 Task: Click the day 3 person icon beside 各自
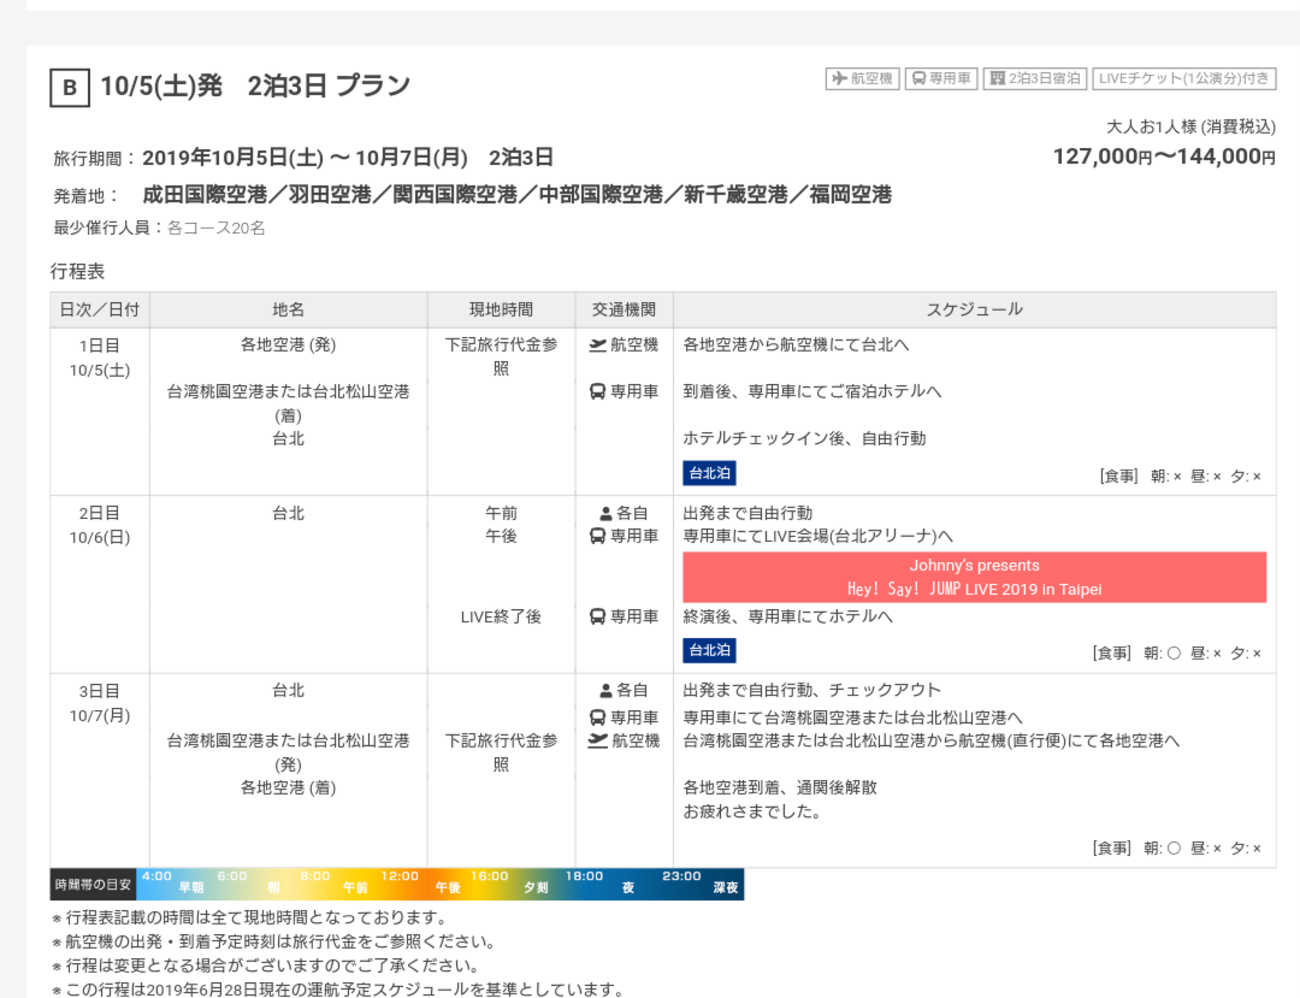606,691
